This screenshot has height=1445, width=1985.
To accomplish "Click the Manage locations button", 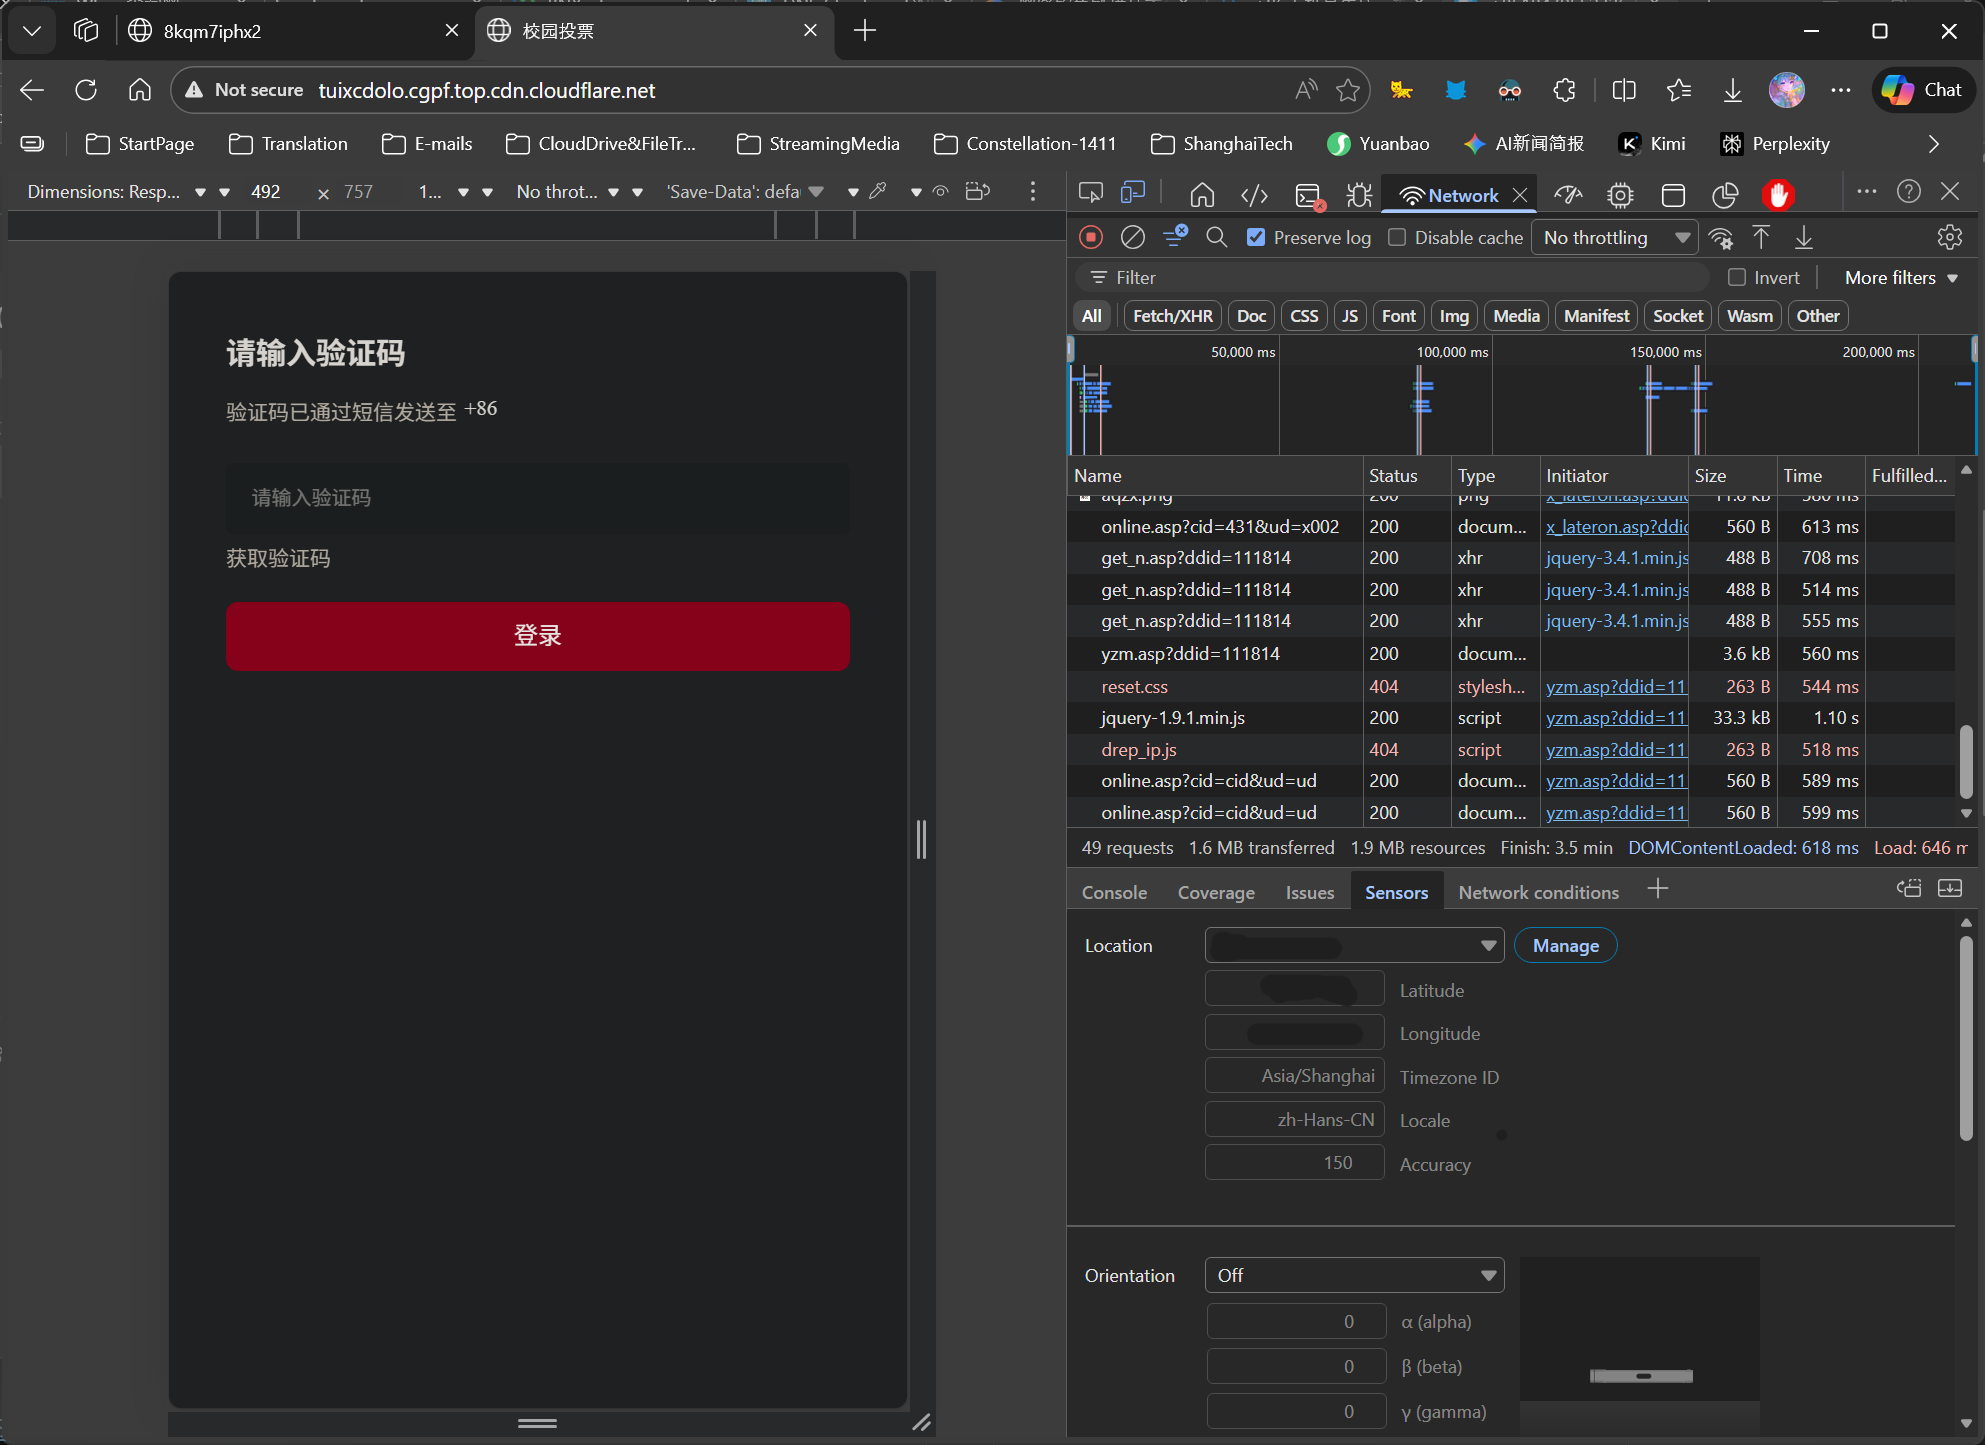I will click(x=1565, y=945).
